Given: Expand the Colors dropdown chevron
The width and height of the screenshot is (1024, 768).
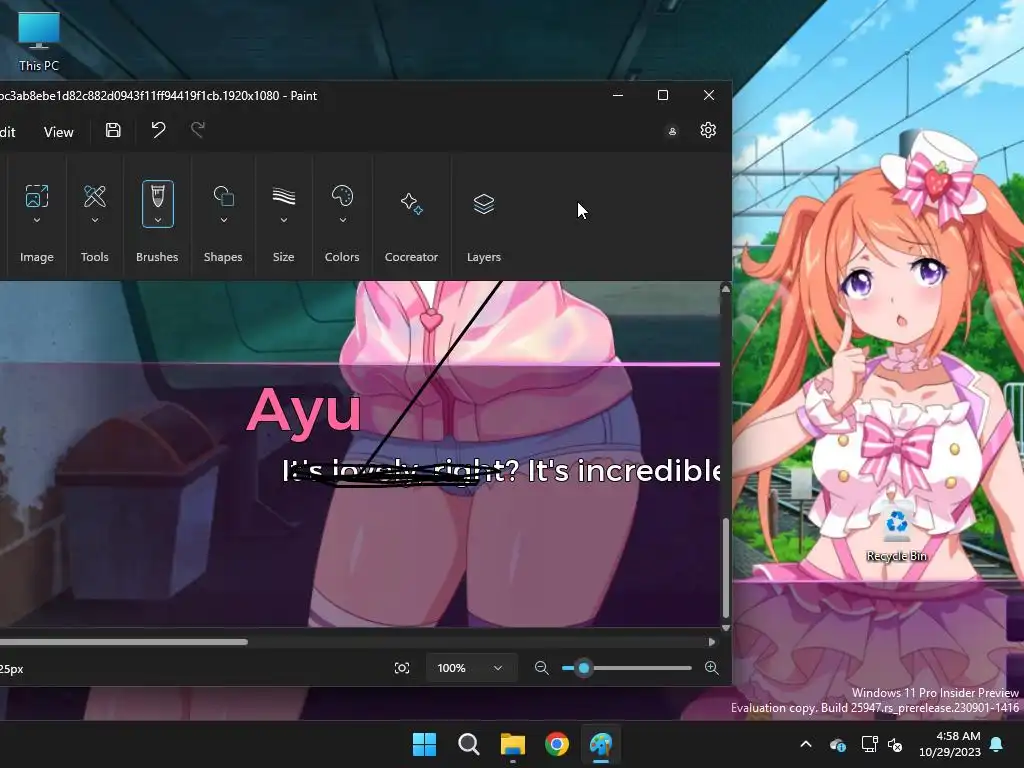Looking at the screenshot, I should pyautogui.click(x=342, y=220).
